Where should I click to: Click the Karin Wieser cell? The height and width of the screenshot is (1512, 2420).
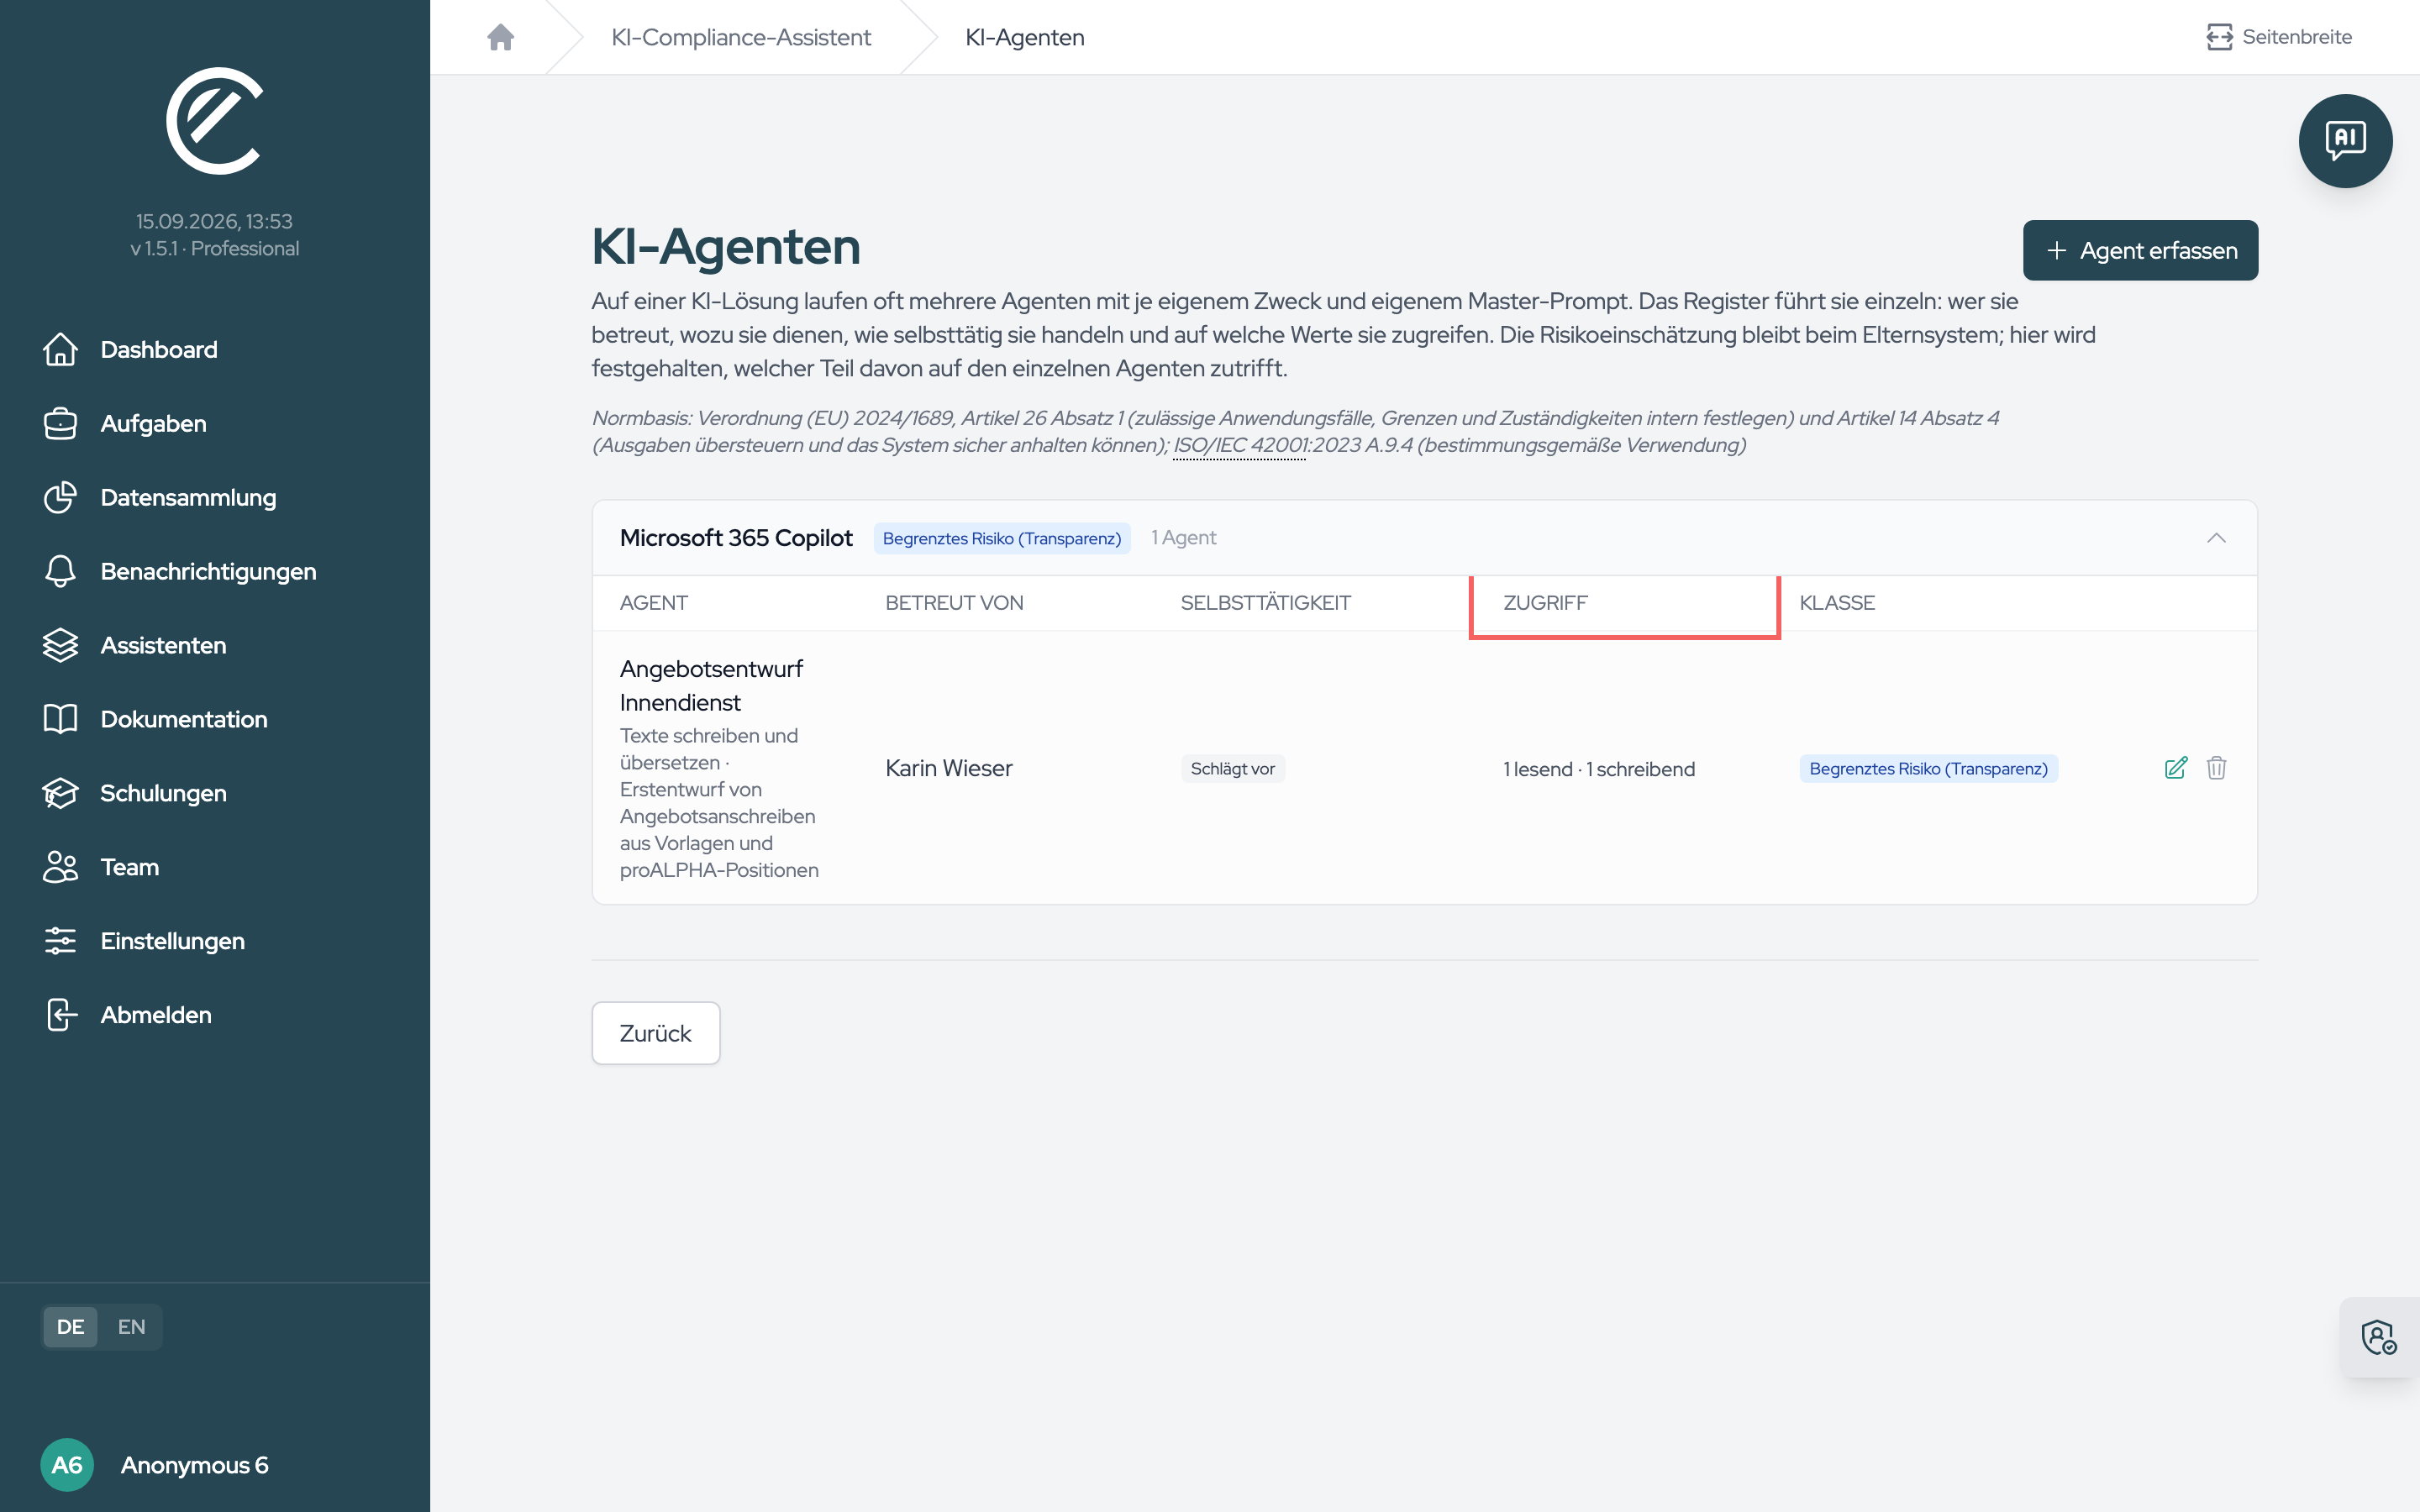[x=949, y=768]
